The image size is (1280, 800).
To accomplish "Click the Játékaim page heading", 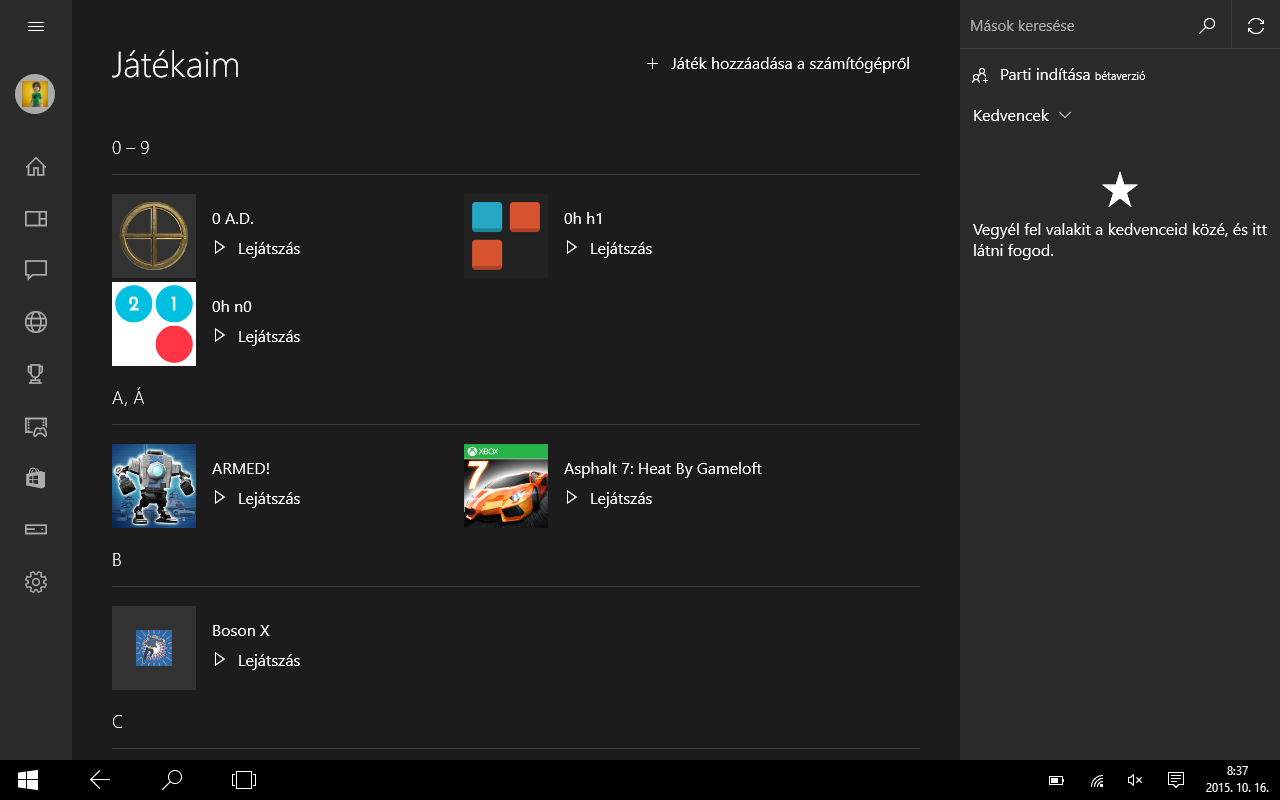I will tap(176, 66).
